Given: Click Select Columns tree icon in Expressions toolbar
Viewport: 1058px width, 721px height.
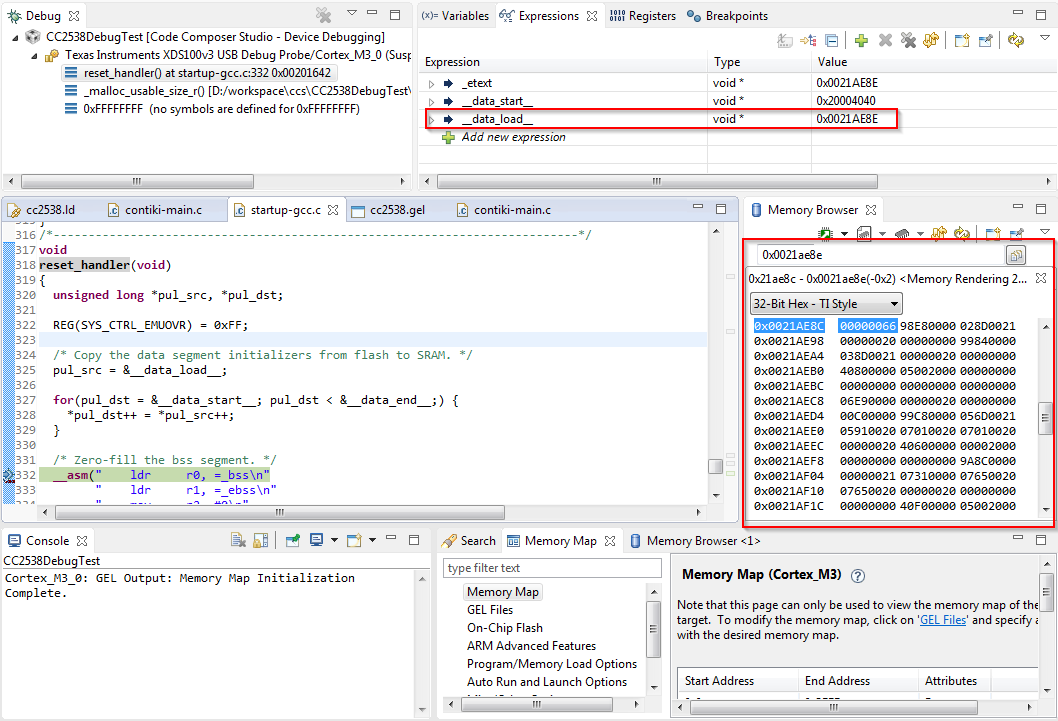Looking at the screenshot, I should (808, 40).
